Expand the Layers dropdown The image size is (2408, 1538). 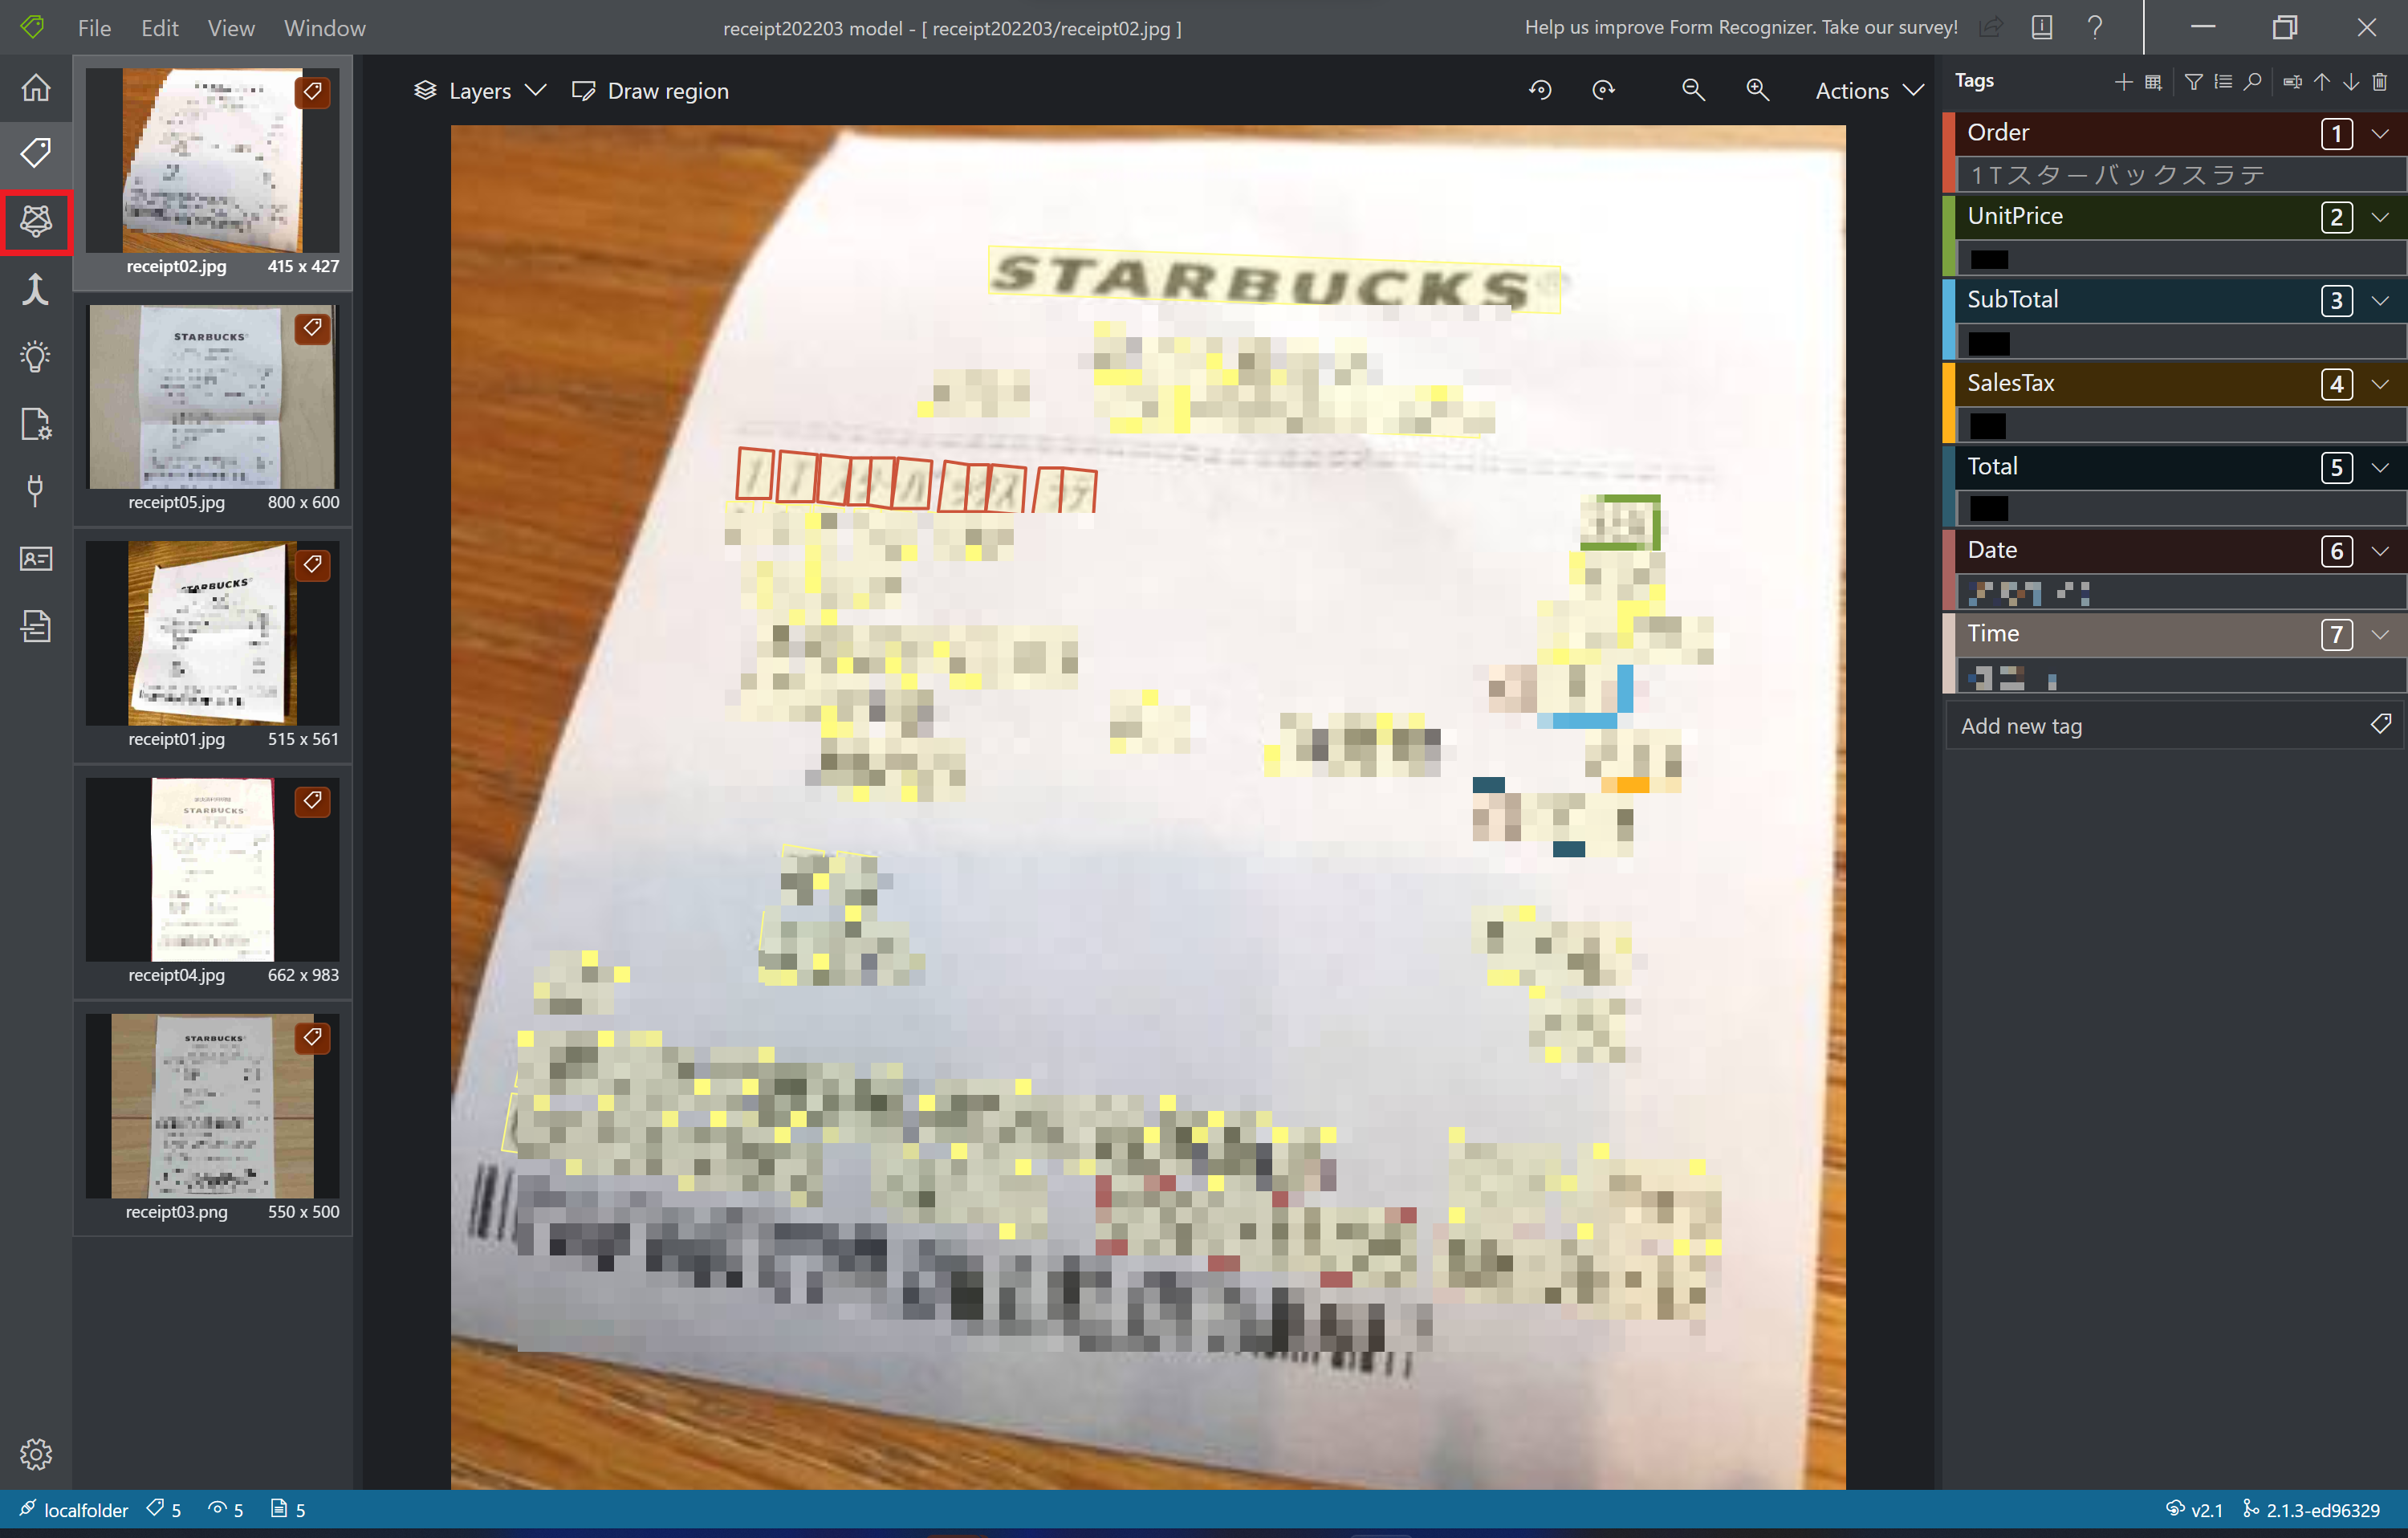pos(480,91)
